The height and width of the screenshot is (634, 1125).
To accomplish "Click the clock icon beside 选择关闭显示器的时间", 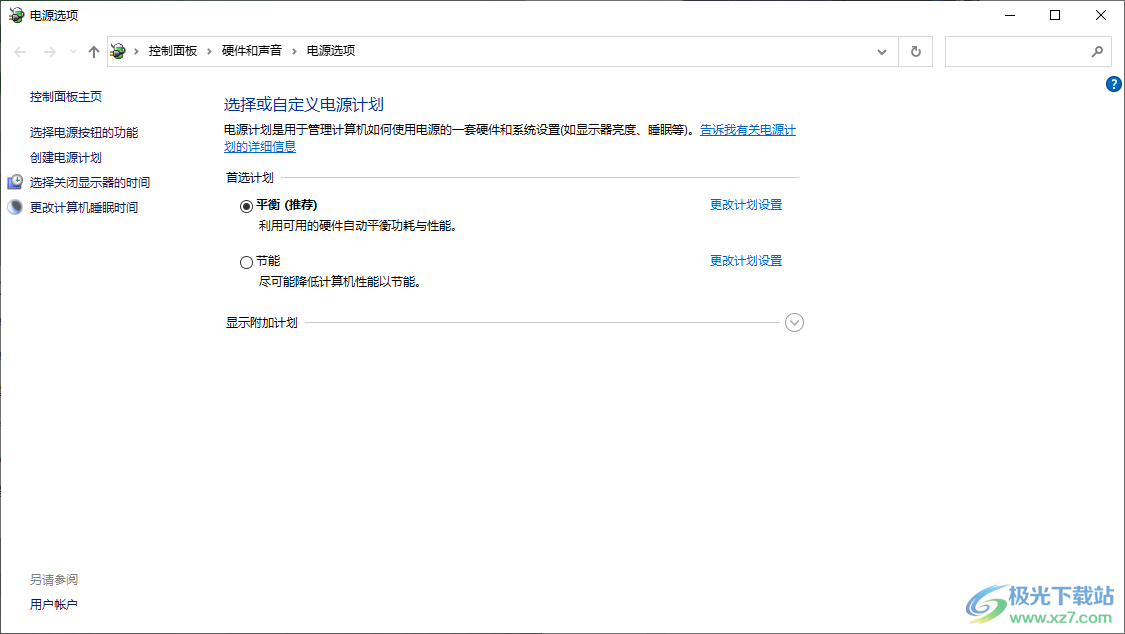I will tap(14, 182).
